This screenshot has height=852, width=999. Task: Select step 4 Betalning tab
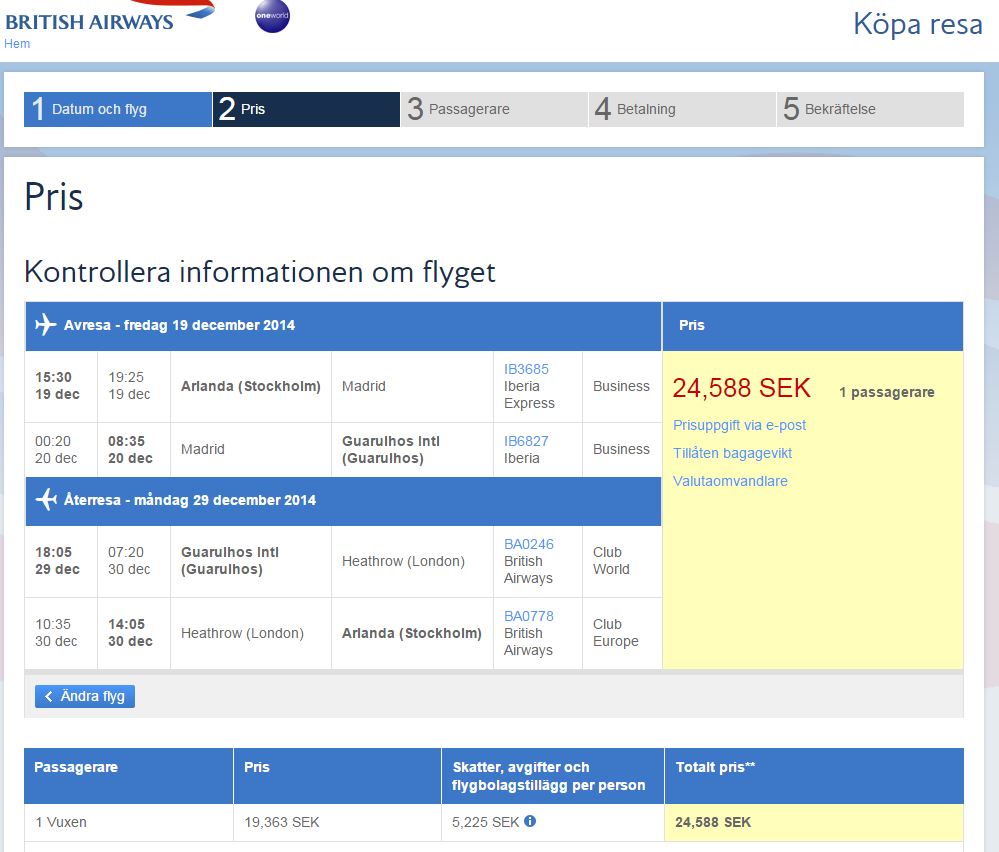(682, 110)
